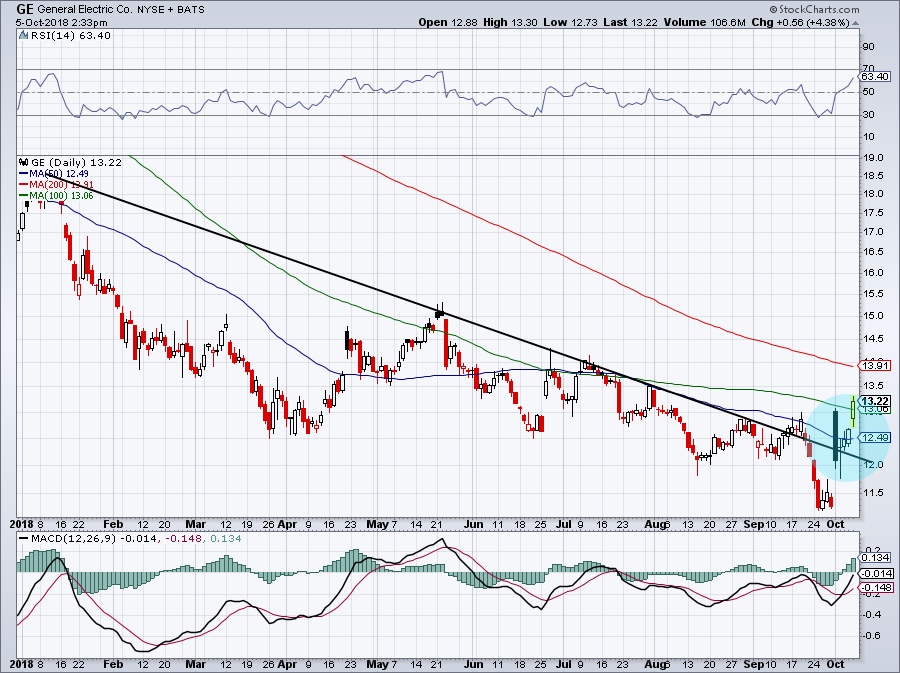Click the -0.6 level on MACD axis
Viewport: 900px width, 673px height.
(x=873, y=636)
